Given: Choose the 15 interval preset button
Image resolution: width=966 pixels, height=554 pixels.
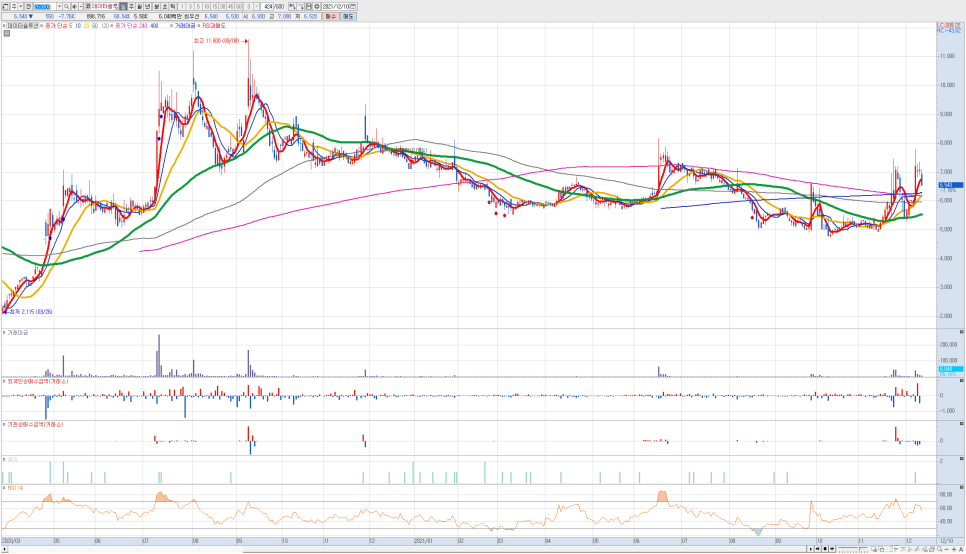Looking at the screenshot, I should click(x=214, y=6).
